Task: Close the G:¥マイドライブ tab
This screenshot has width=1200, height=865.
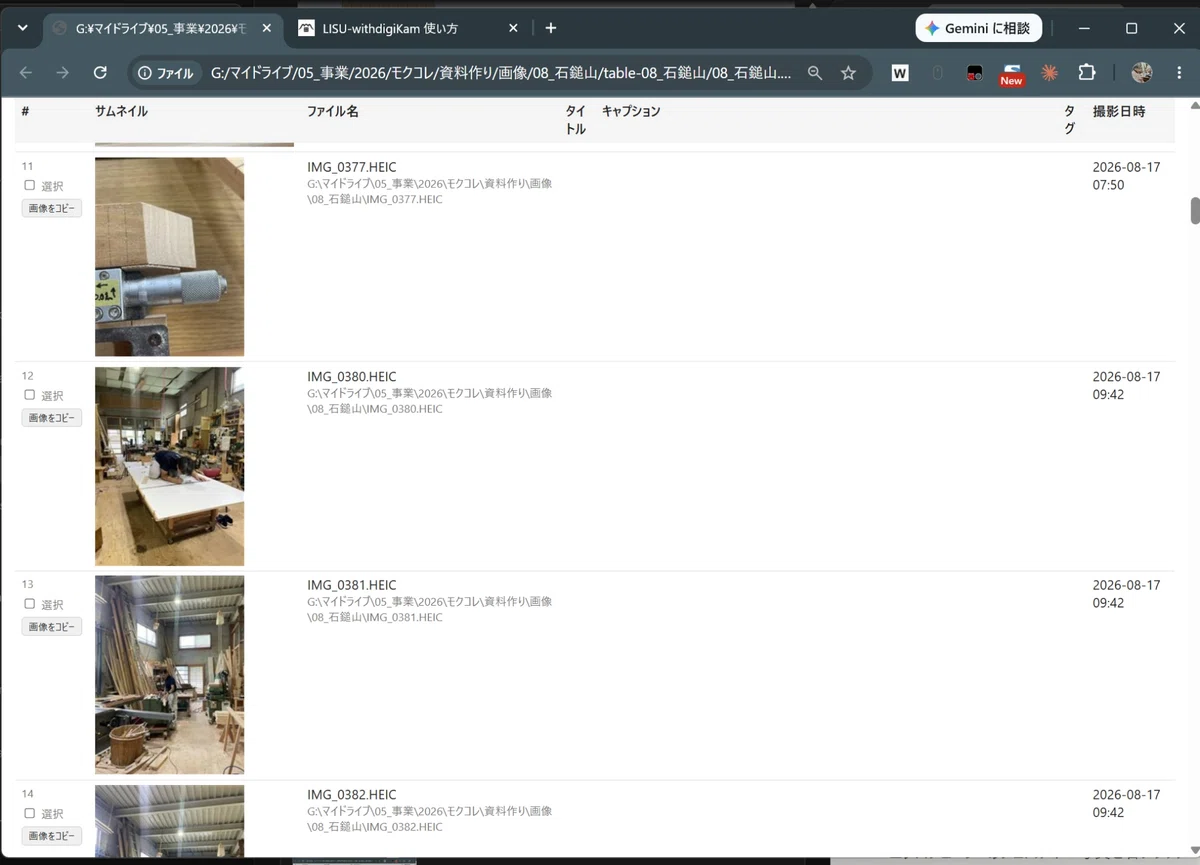Action: pyautogui.click(x=265, y=29)
